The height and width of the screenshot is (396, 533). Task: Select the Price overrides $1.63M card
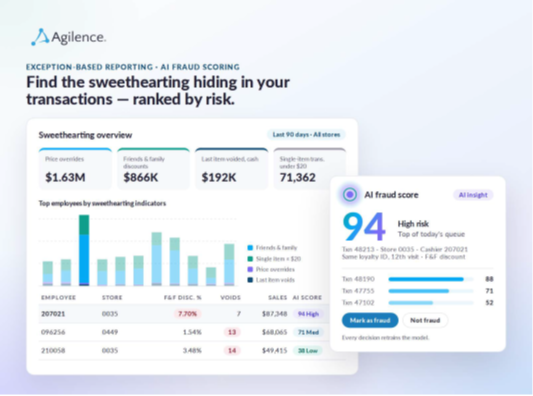tap(75, 168)
